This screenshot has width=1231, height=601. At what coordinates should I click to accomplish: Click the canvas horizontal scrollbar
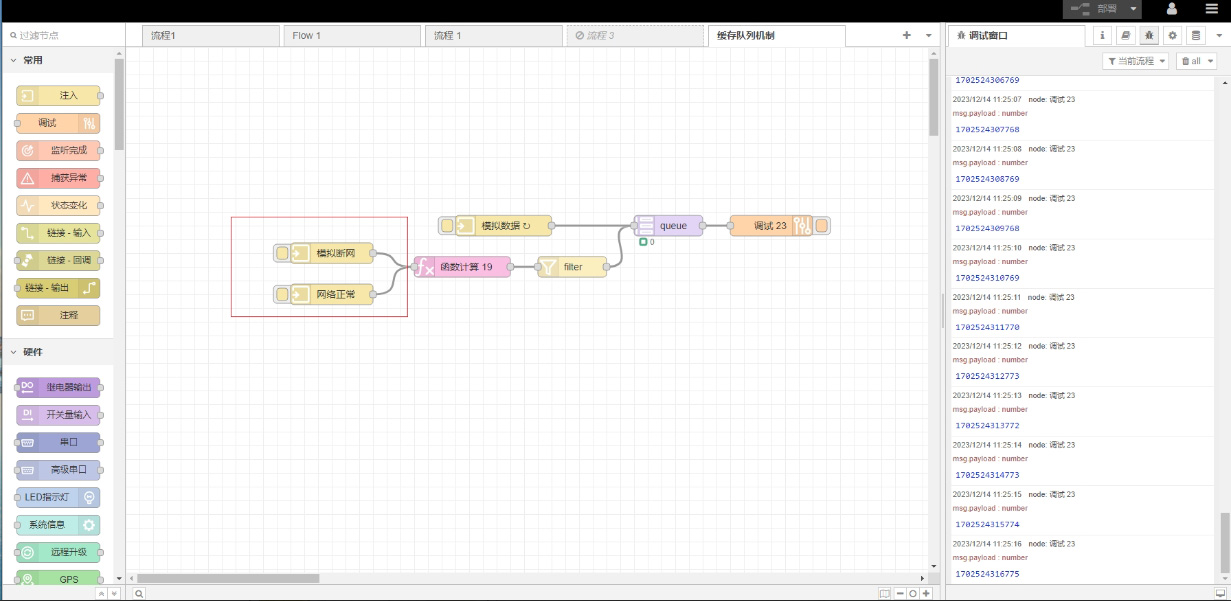coord(228,578)
